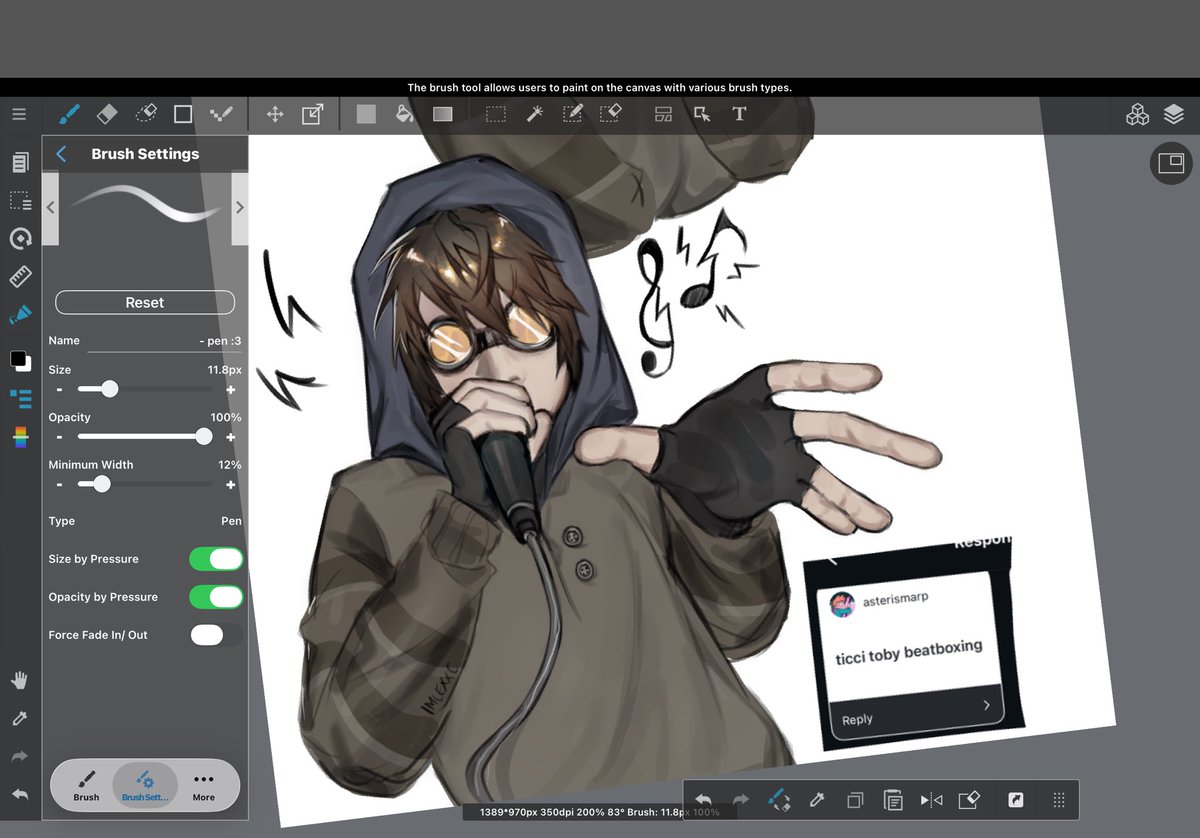Select the Eyedropper in the left sidebar
The image size is (1200, 838).
[20, 719]
